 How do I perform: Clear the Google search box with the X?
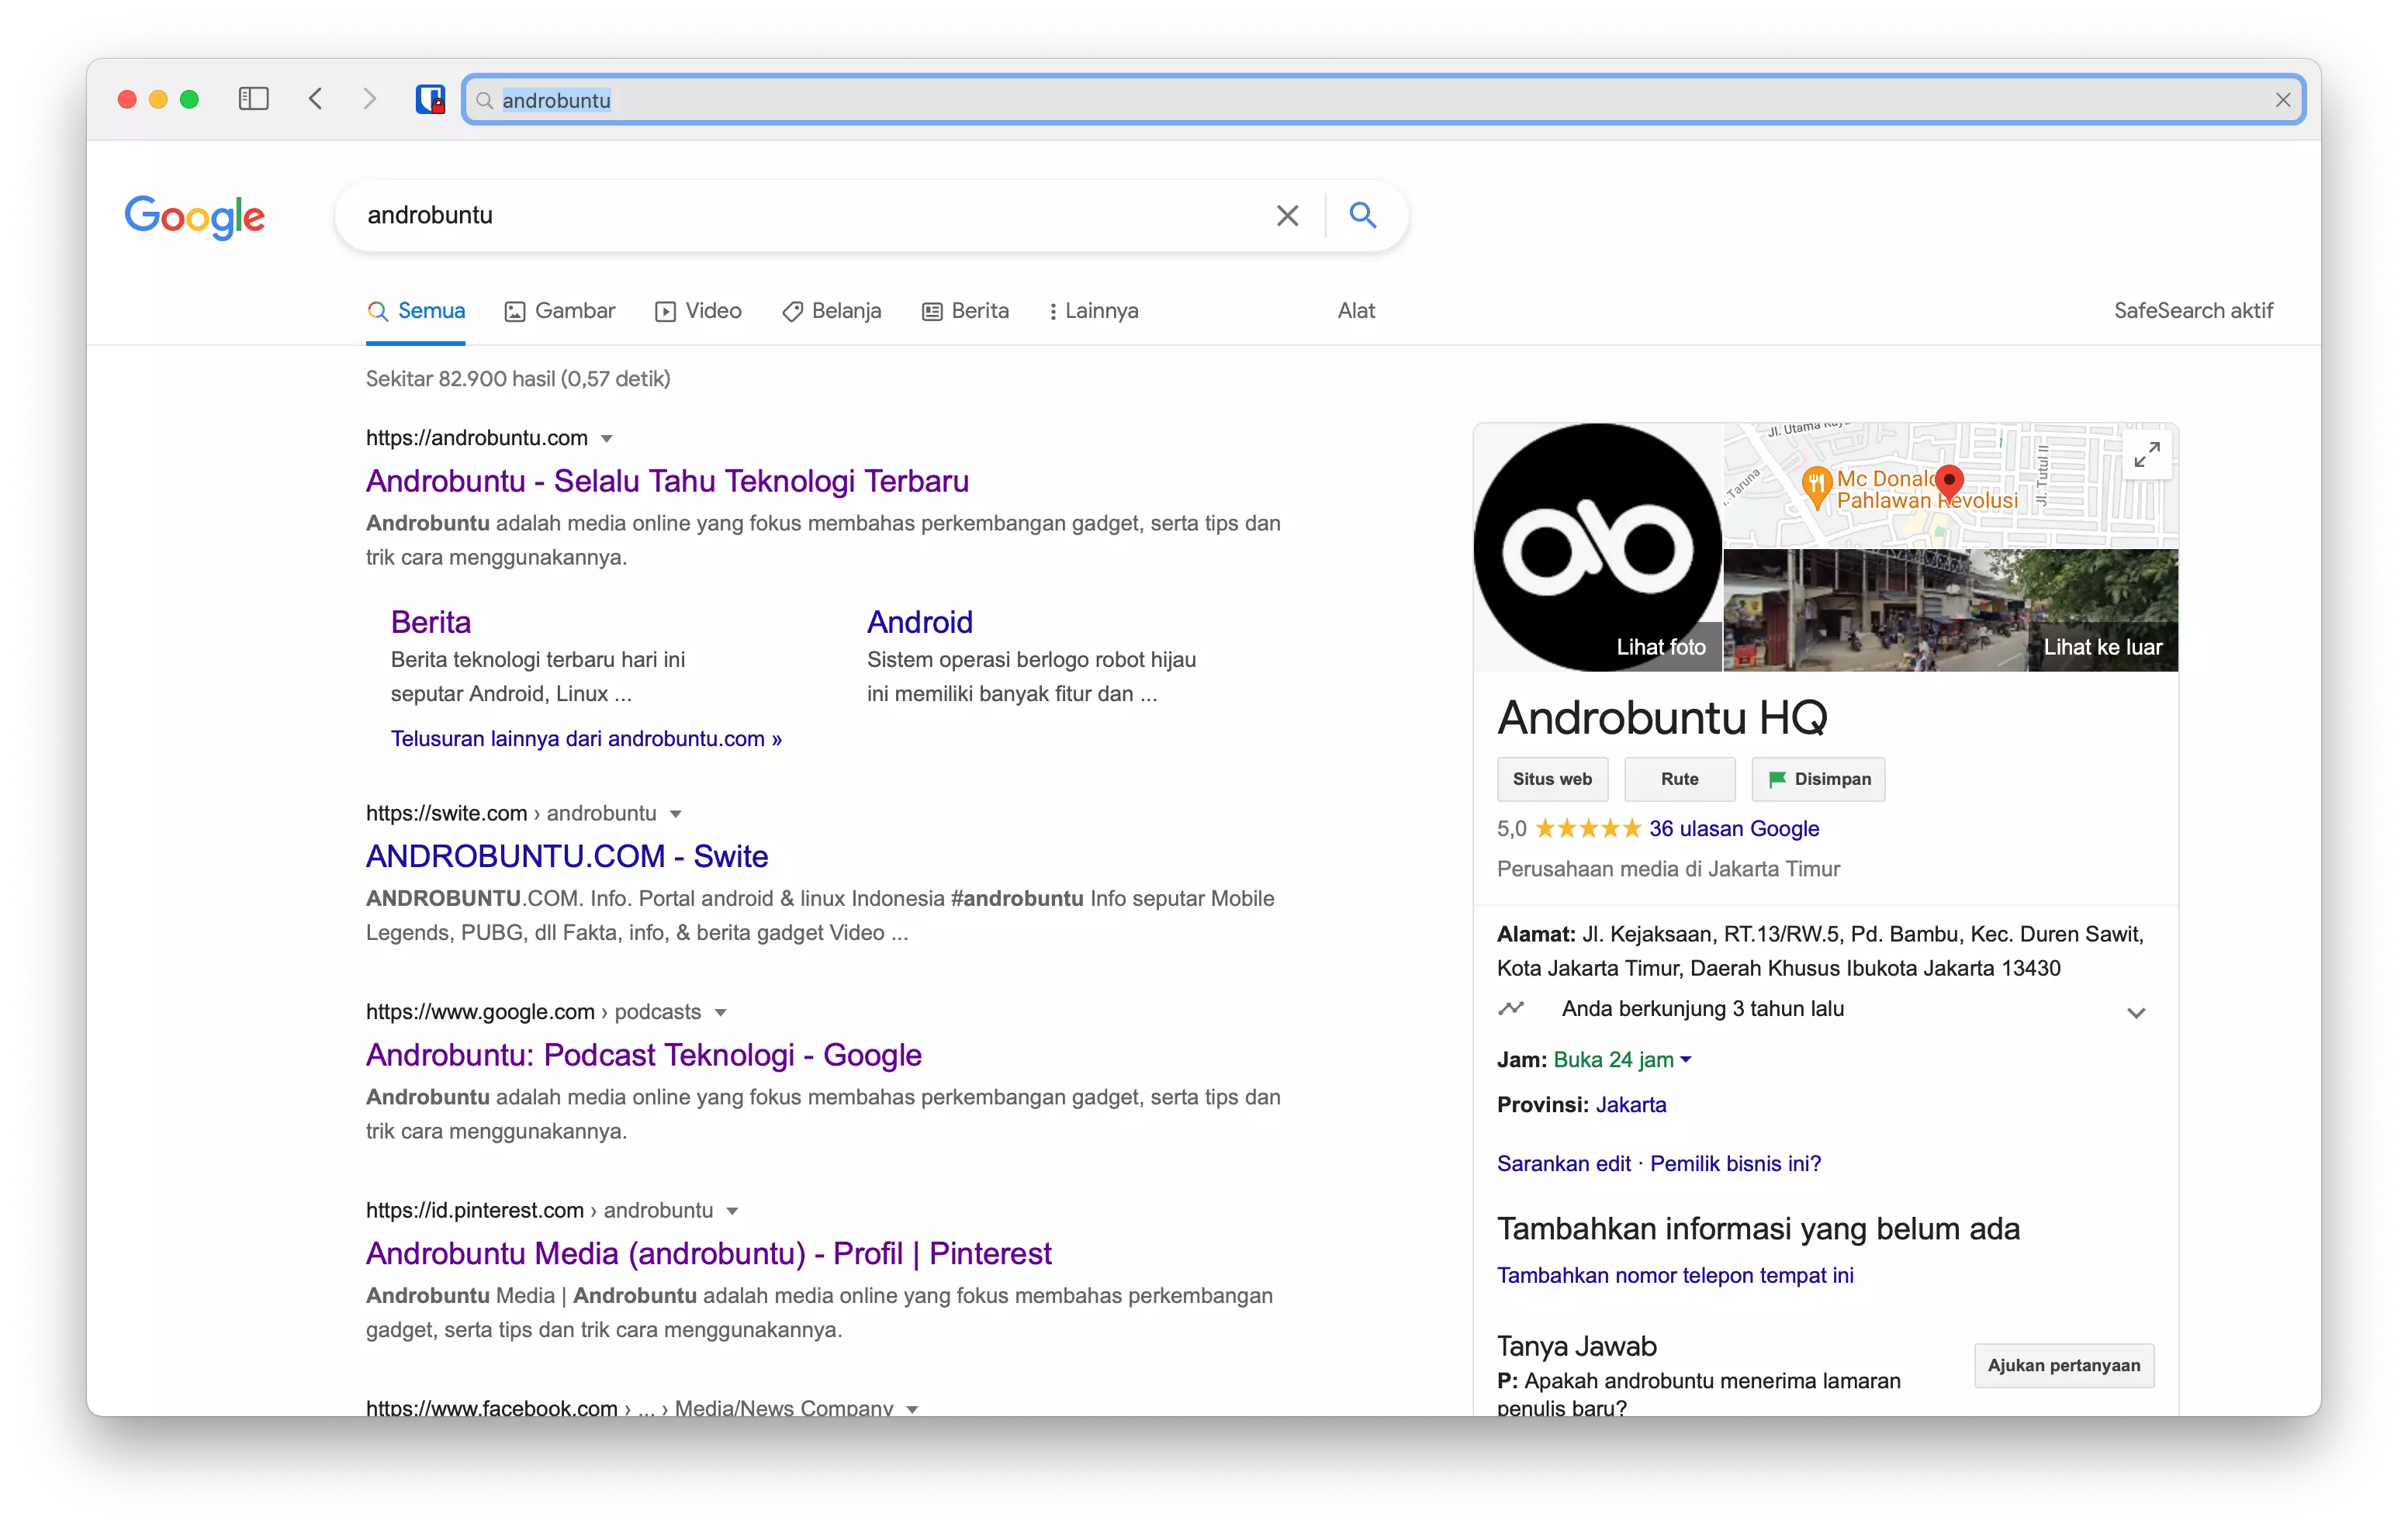(1287, 215)
